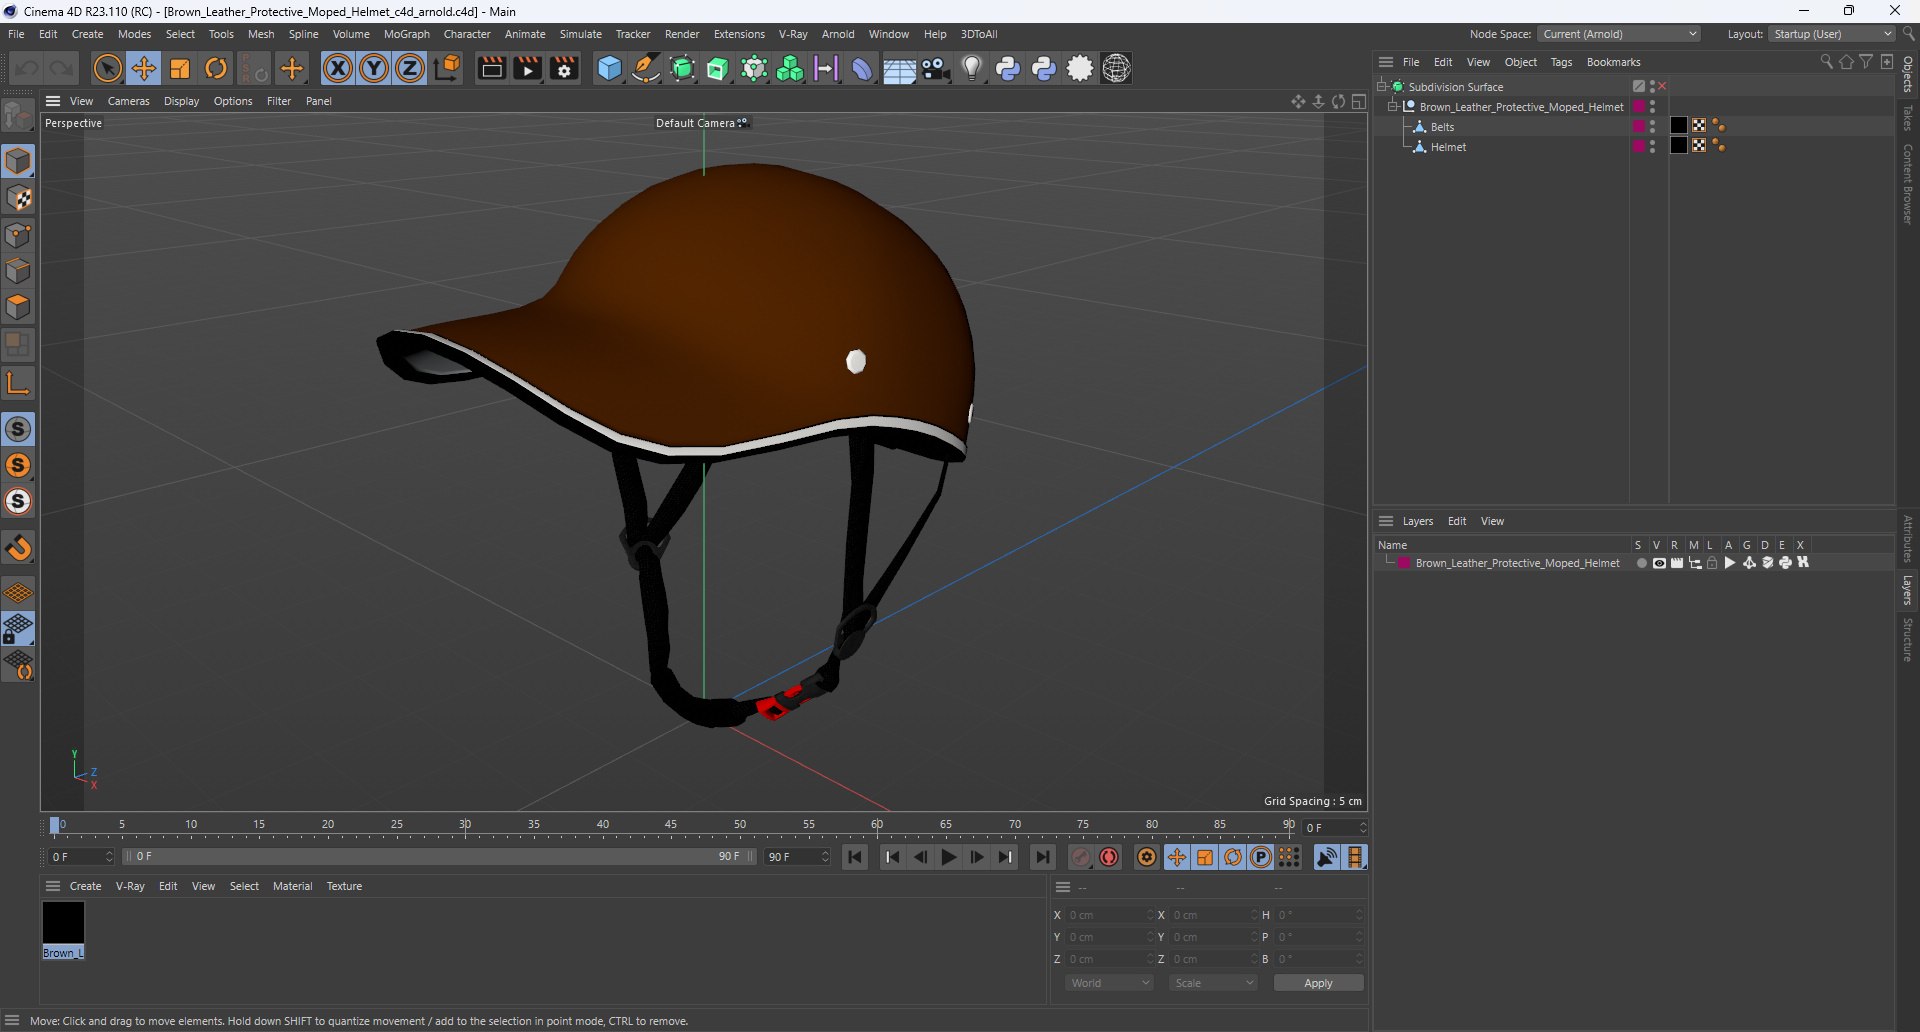
Task: Switch to Make Editable mode icon
Action: 18,116
